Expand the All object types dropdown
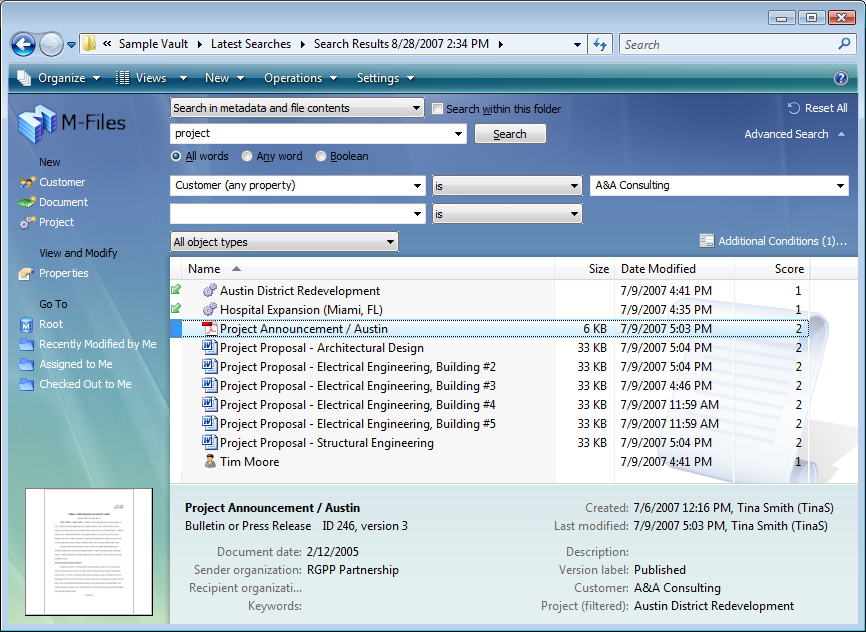Screen dimensions: 866x632 (284, 242)
